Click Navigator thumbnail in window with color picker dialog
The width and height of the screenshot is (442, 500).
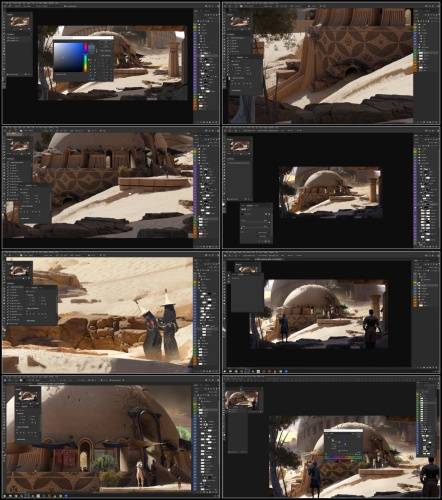[19, 22]
